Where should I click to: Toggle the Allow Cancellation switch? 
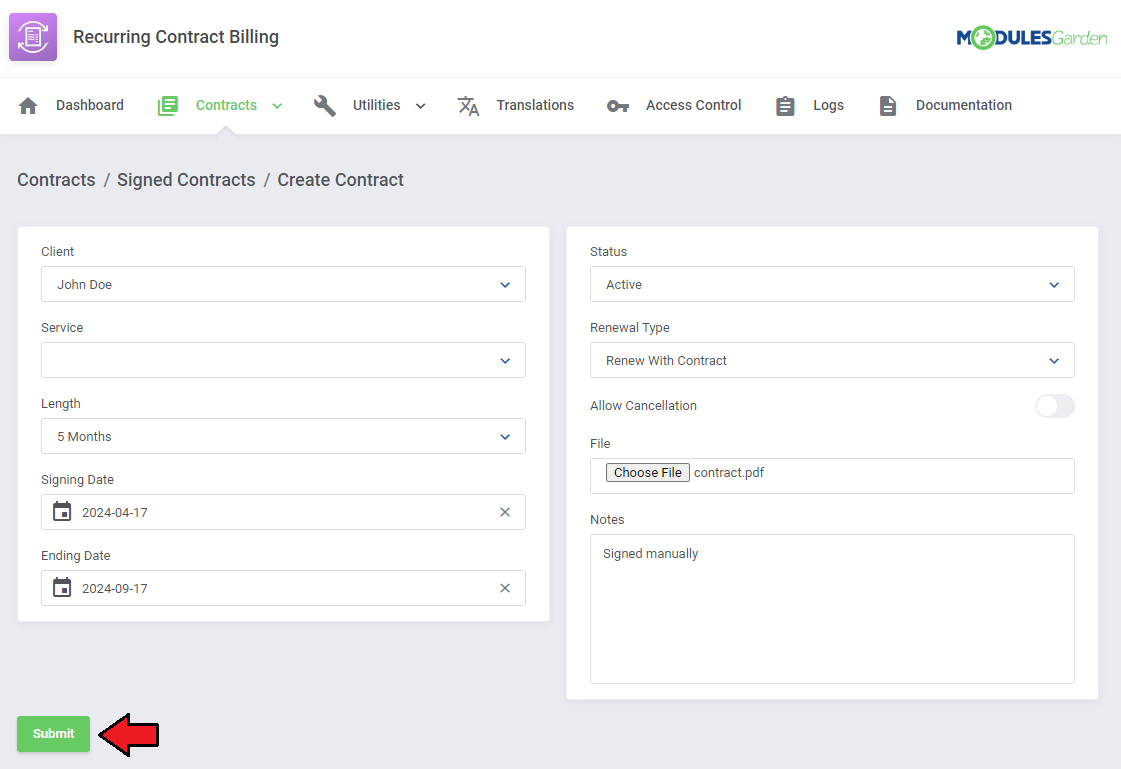click(1055, 406)
